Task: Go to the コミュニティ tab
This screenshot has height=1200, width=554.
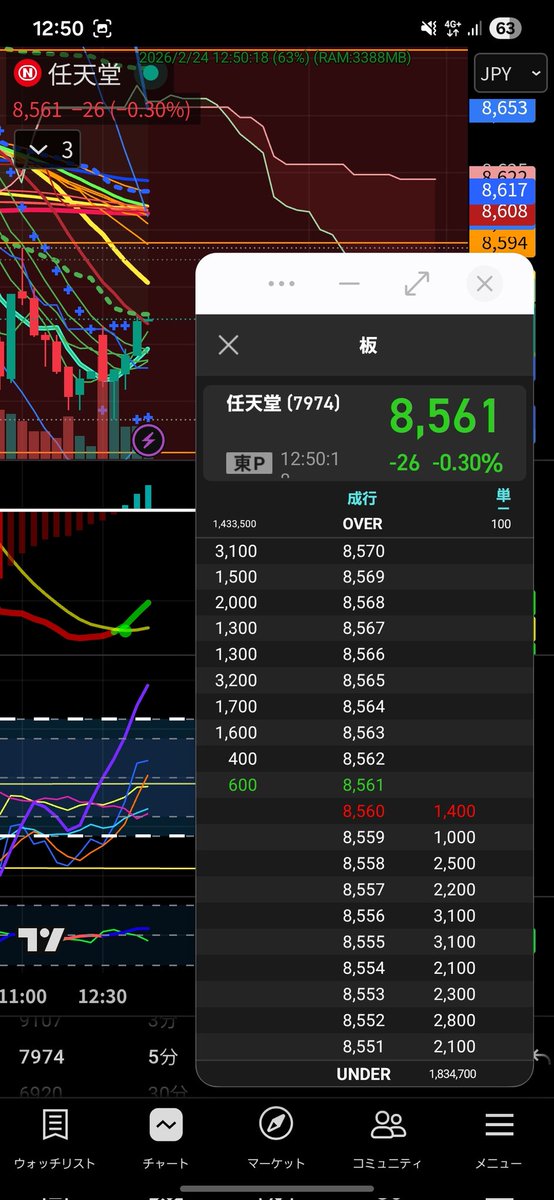Action: [x=387, y=1139]
